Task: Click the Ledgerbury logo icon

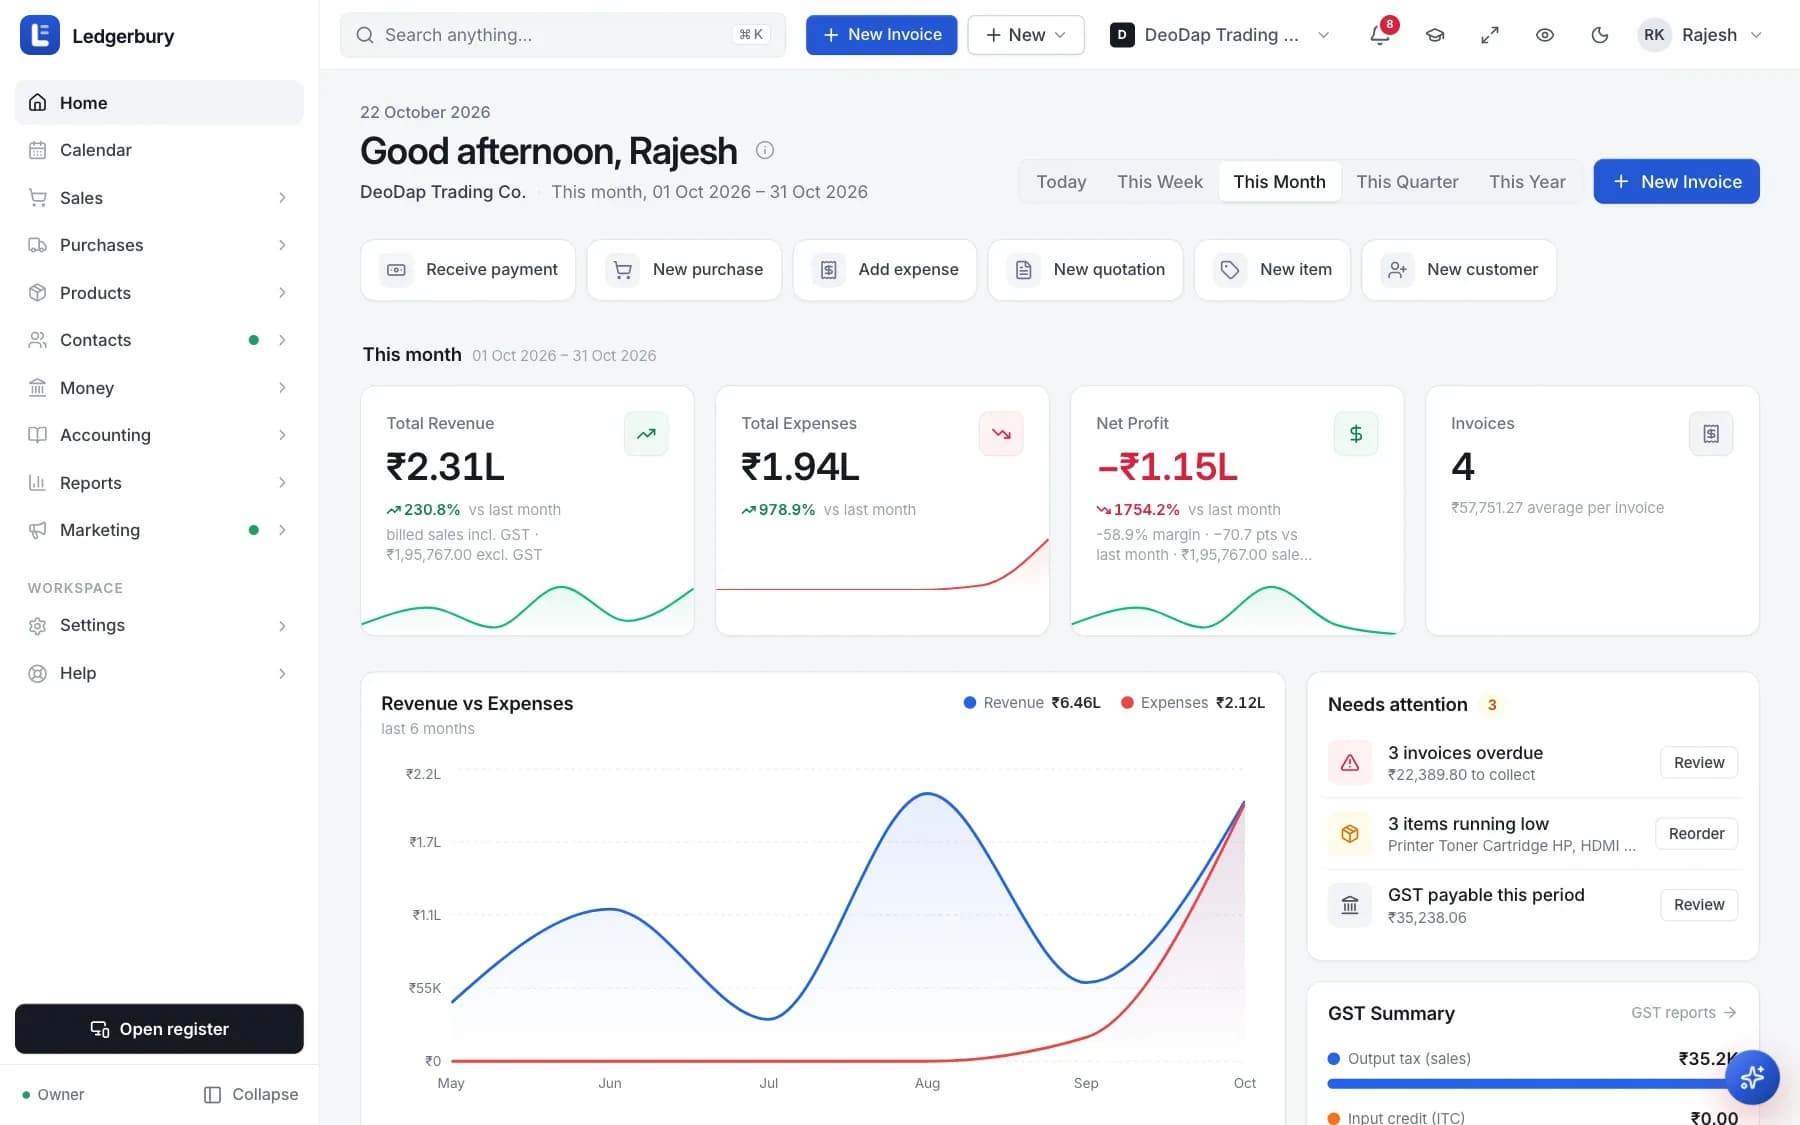Action: 40,35
